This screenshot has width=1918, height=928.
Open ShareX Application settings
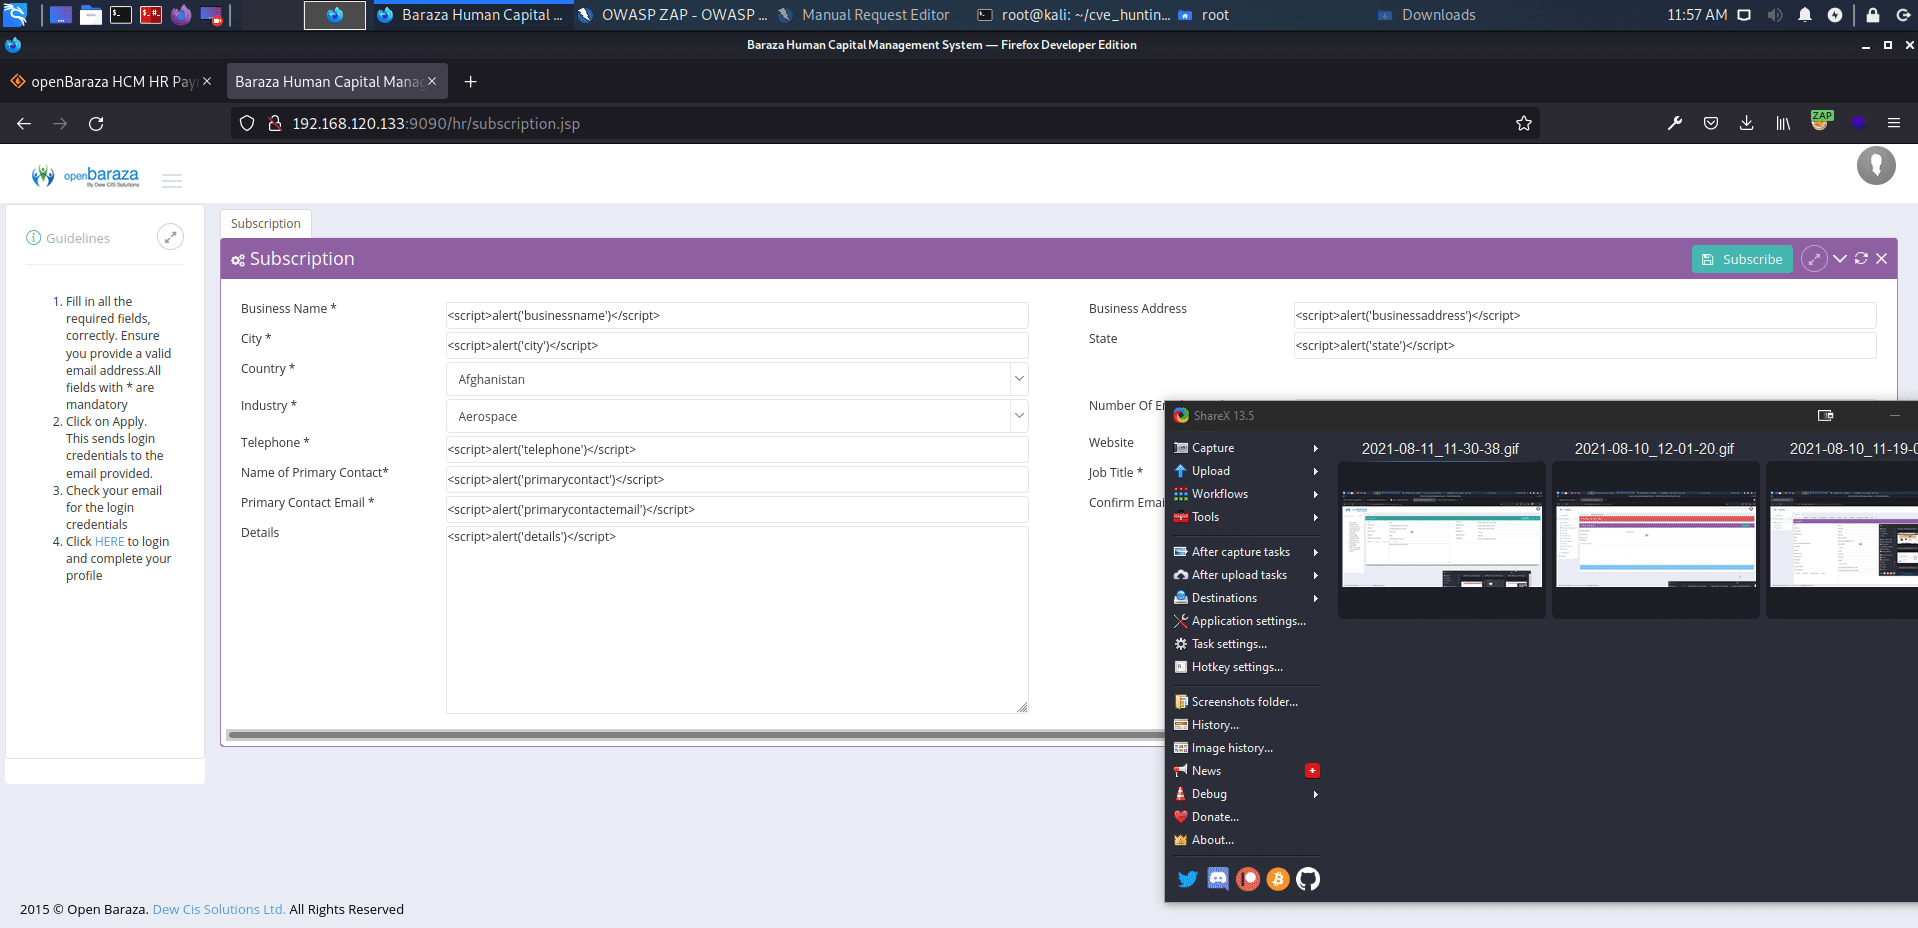coord(1246,621)
